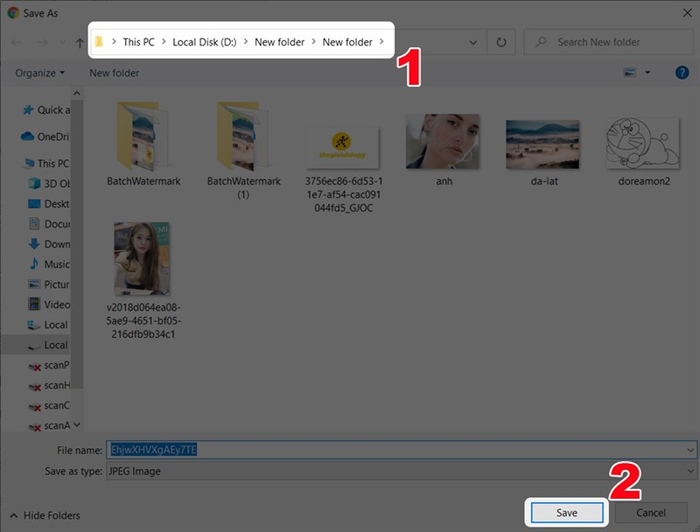Select the BatchWatermark (1) folder

(243, 150)
